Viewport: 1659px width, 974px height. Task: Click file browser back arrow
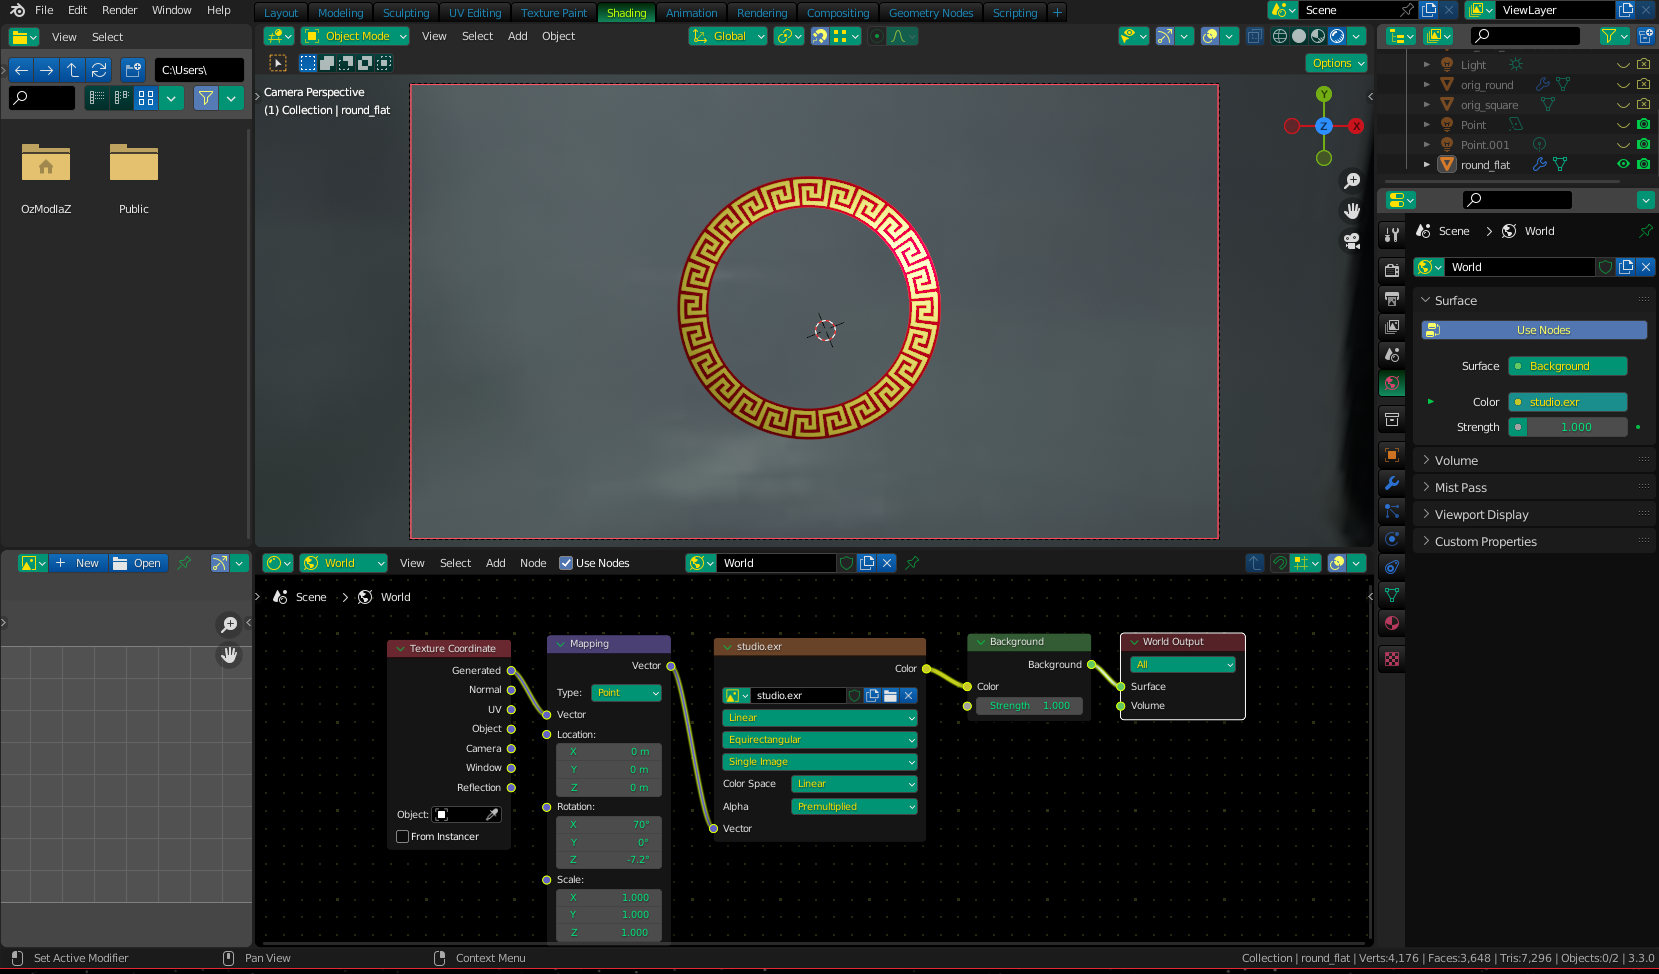tap(21, 70)
